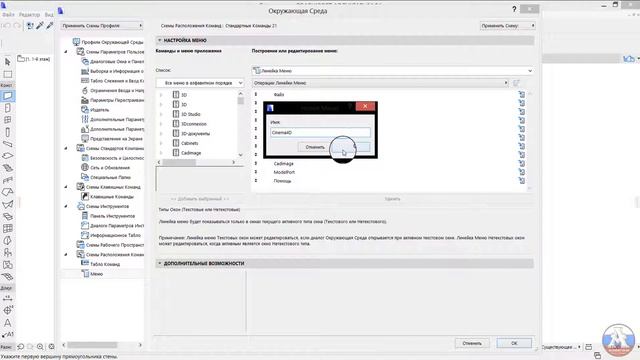
Task: Open the Применить Схему dropdown
Action: click(x=507, y=26)
